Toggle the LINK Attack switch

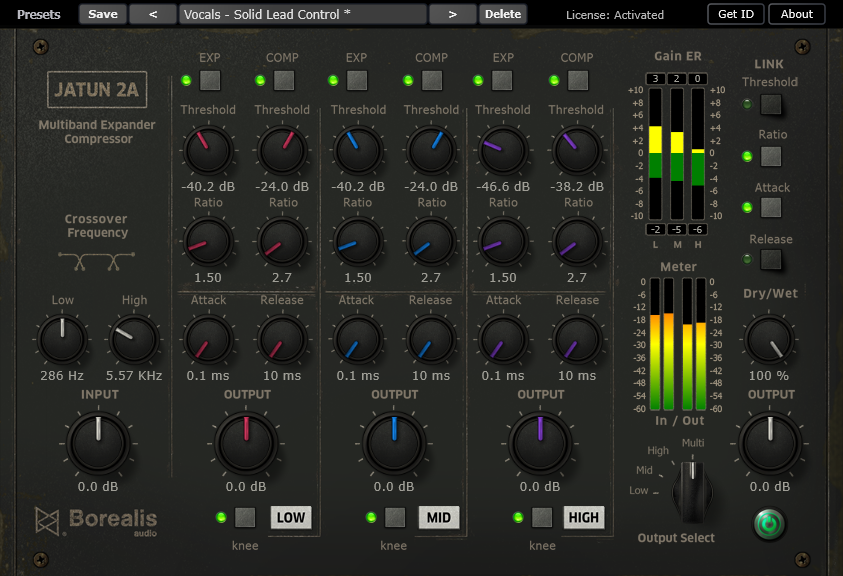[x=770, y=207]
